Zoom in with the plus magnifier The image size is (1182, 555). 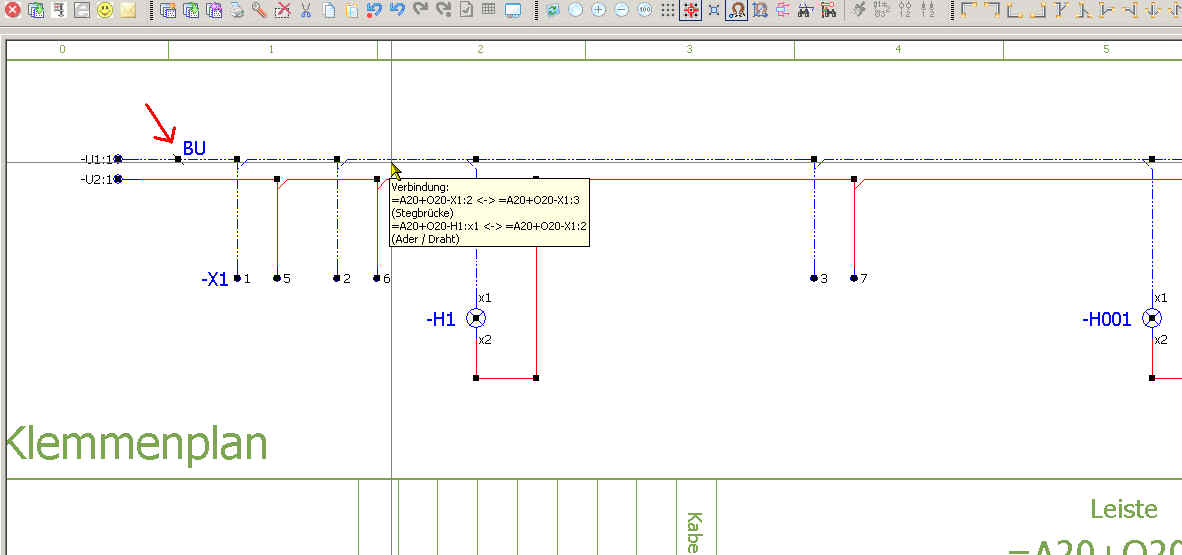[x=598, y=11]
